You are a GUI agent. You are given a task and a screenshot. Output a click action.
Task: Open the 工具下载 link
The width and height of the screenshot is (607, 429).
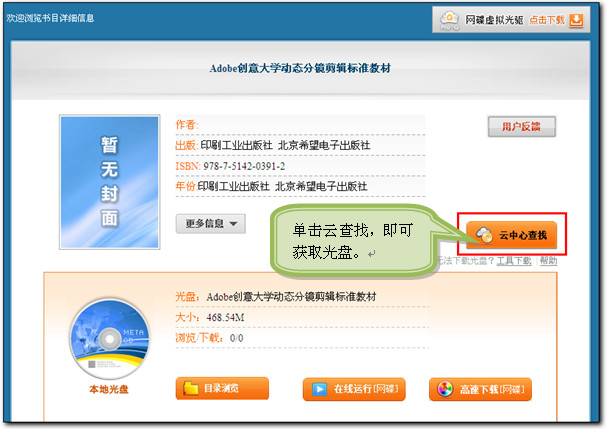[513, 260]
